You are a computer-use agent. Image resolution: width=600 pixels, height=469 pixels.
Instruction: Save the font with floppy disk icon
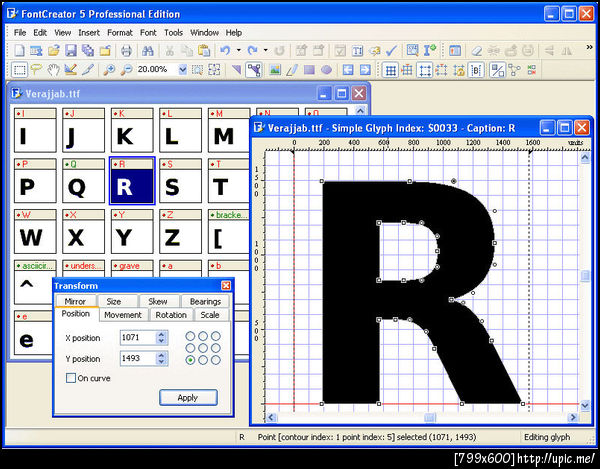pos(71,50)
